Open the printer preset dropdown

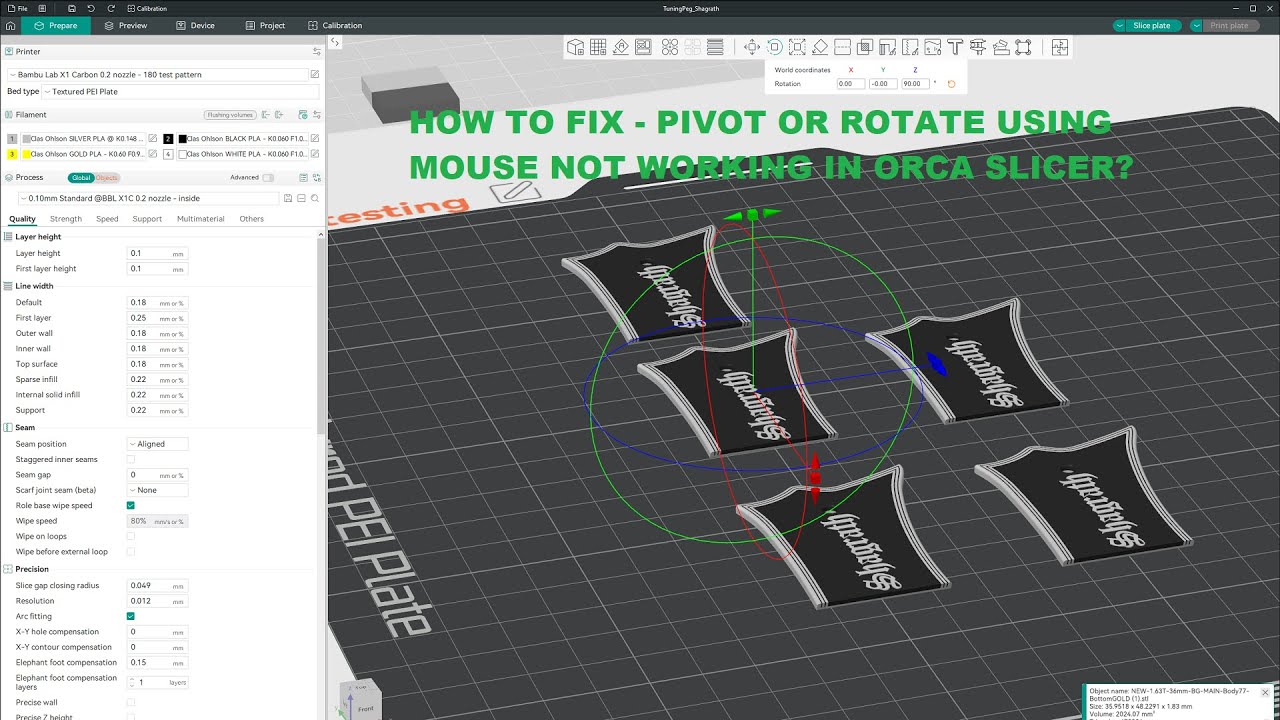(156, 74)
